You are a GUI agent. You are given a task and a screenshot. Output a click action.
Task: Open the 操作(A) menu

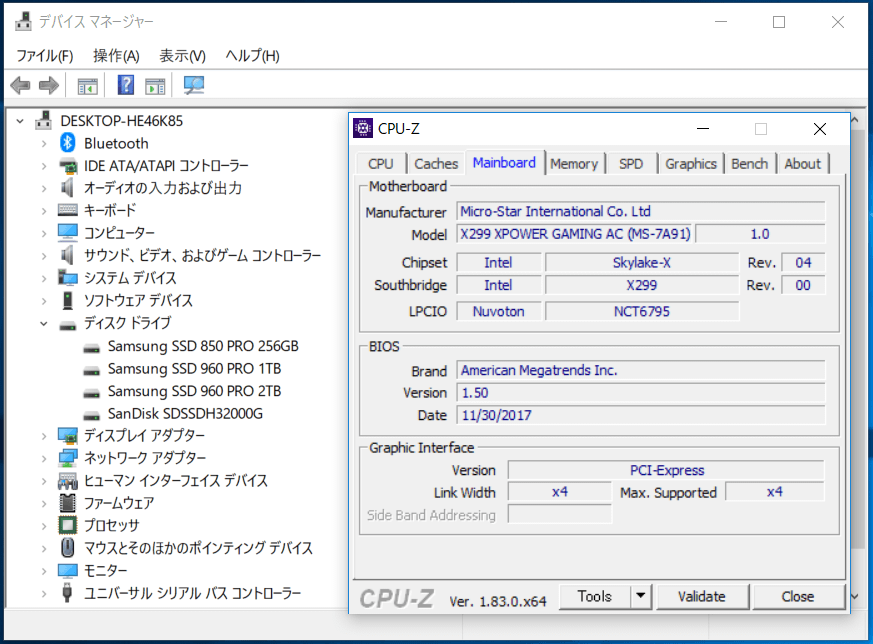(x=116, y=56)
